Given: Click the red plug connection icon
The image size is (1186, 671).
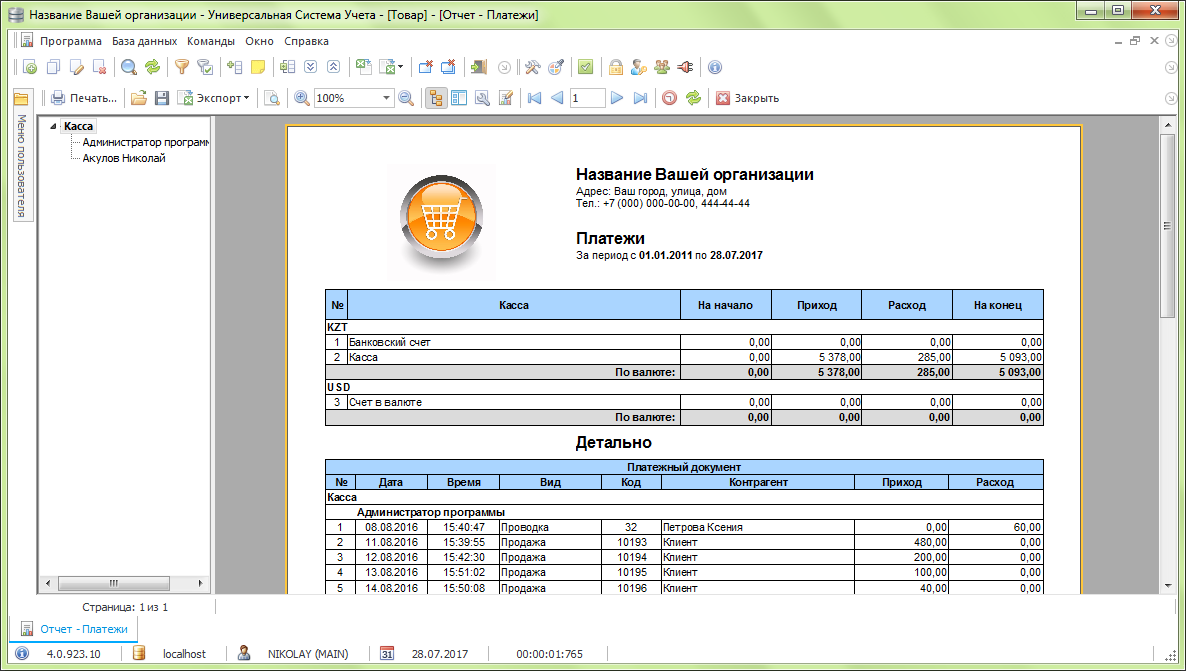Looking at the screenshot, I should tap(685, 67).
